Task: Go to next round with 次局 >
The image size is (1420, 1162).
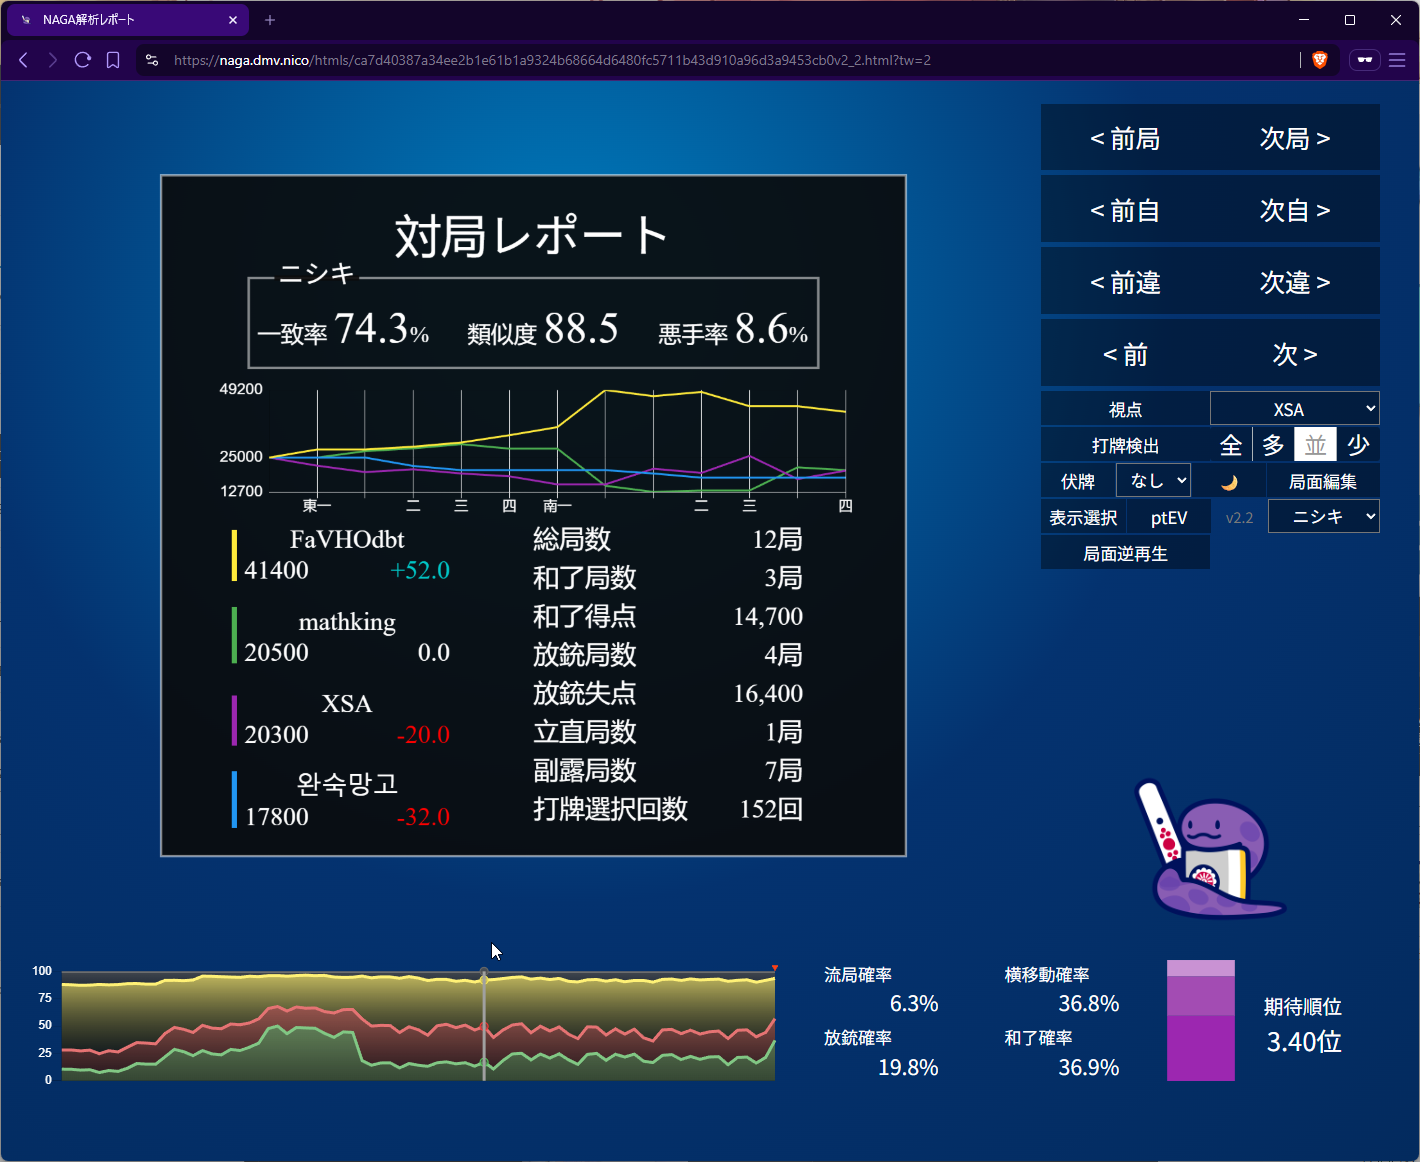Action: coord(1294,139)
